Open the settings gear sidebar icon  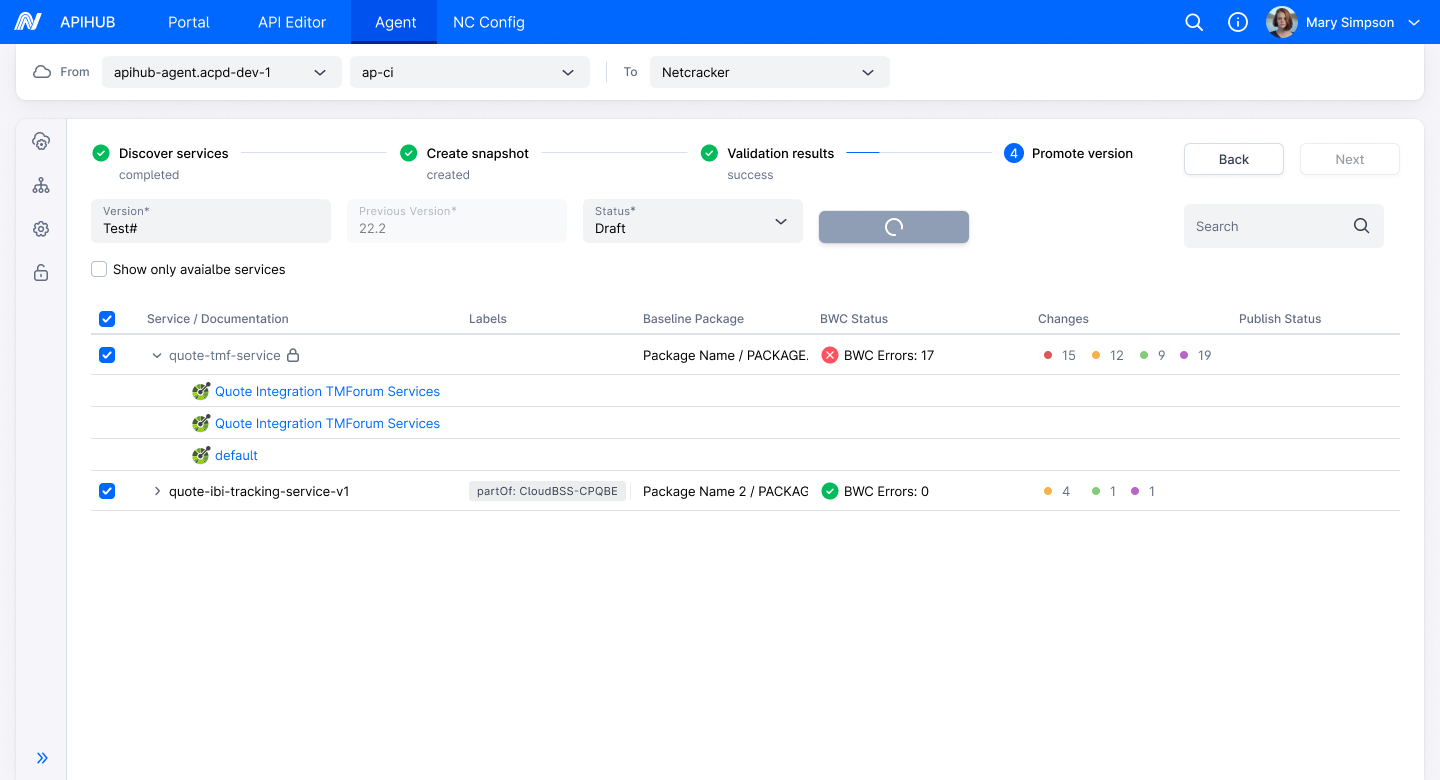tap(41, 229)
